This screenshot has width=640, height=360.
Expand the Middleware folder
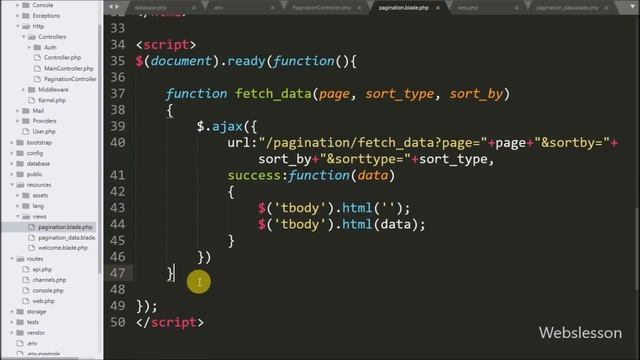point(23,89)
